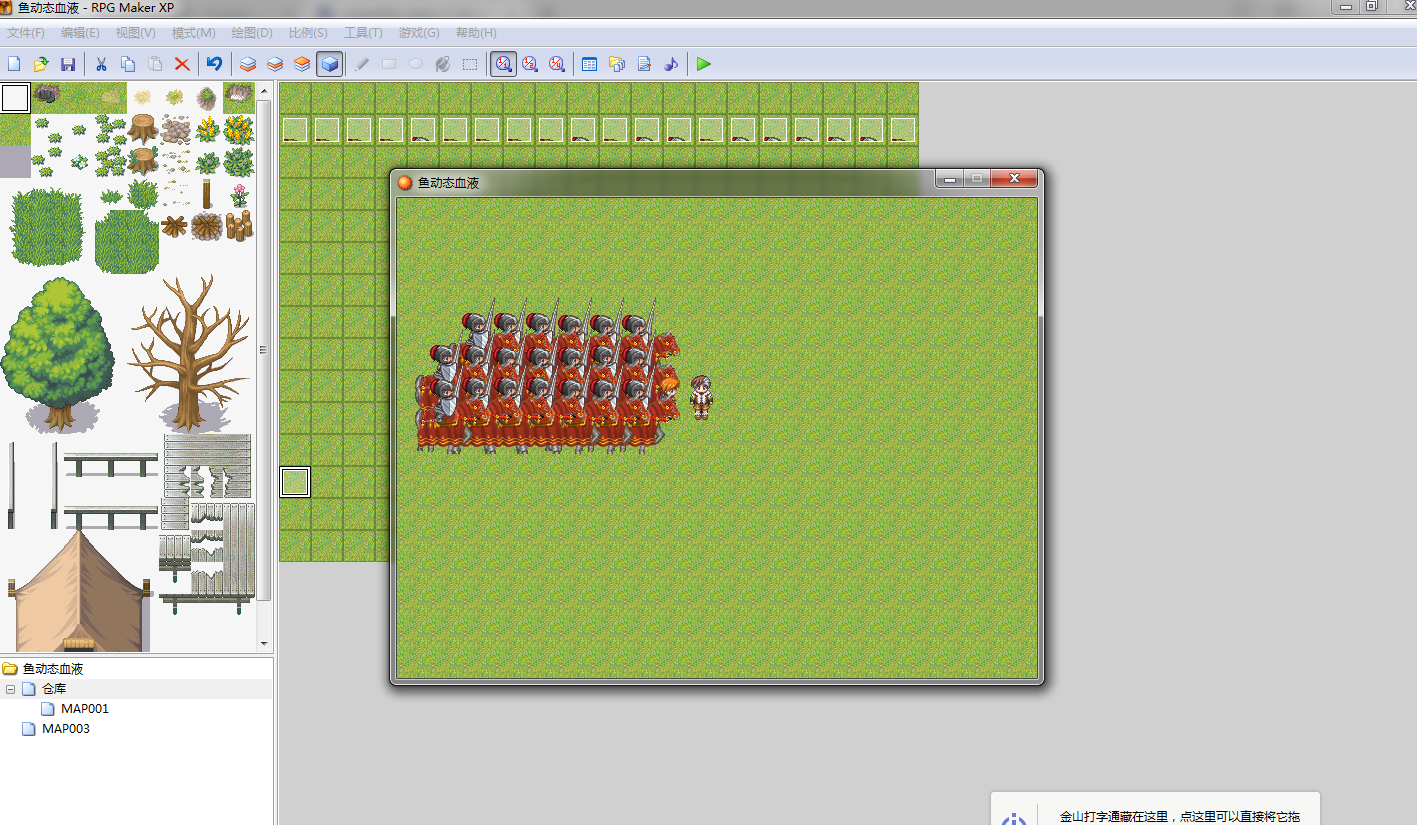Pick the tent tile in the tileset

click(78, 591)
